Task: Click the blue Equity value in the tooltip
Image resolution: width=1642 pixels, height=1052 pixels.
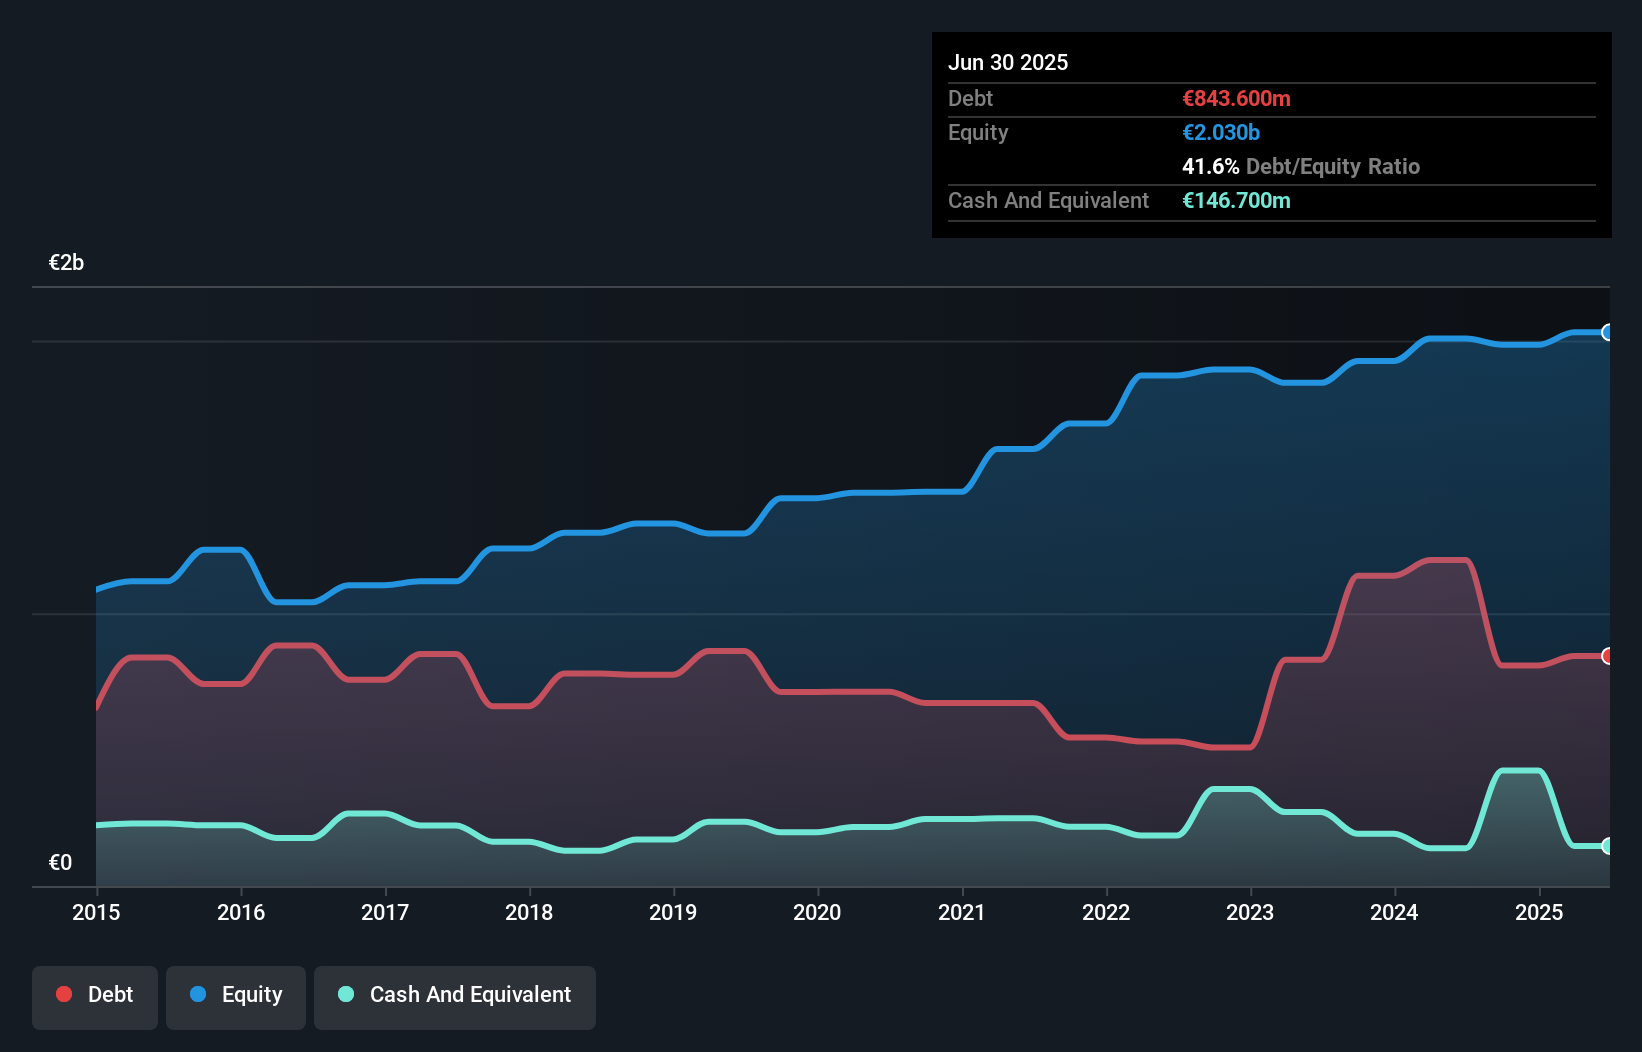Action: 1220,132
